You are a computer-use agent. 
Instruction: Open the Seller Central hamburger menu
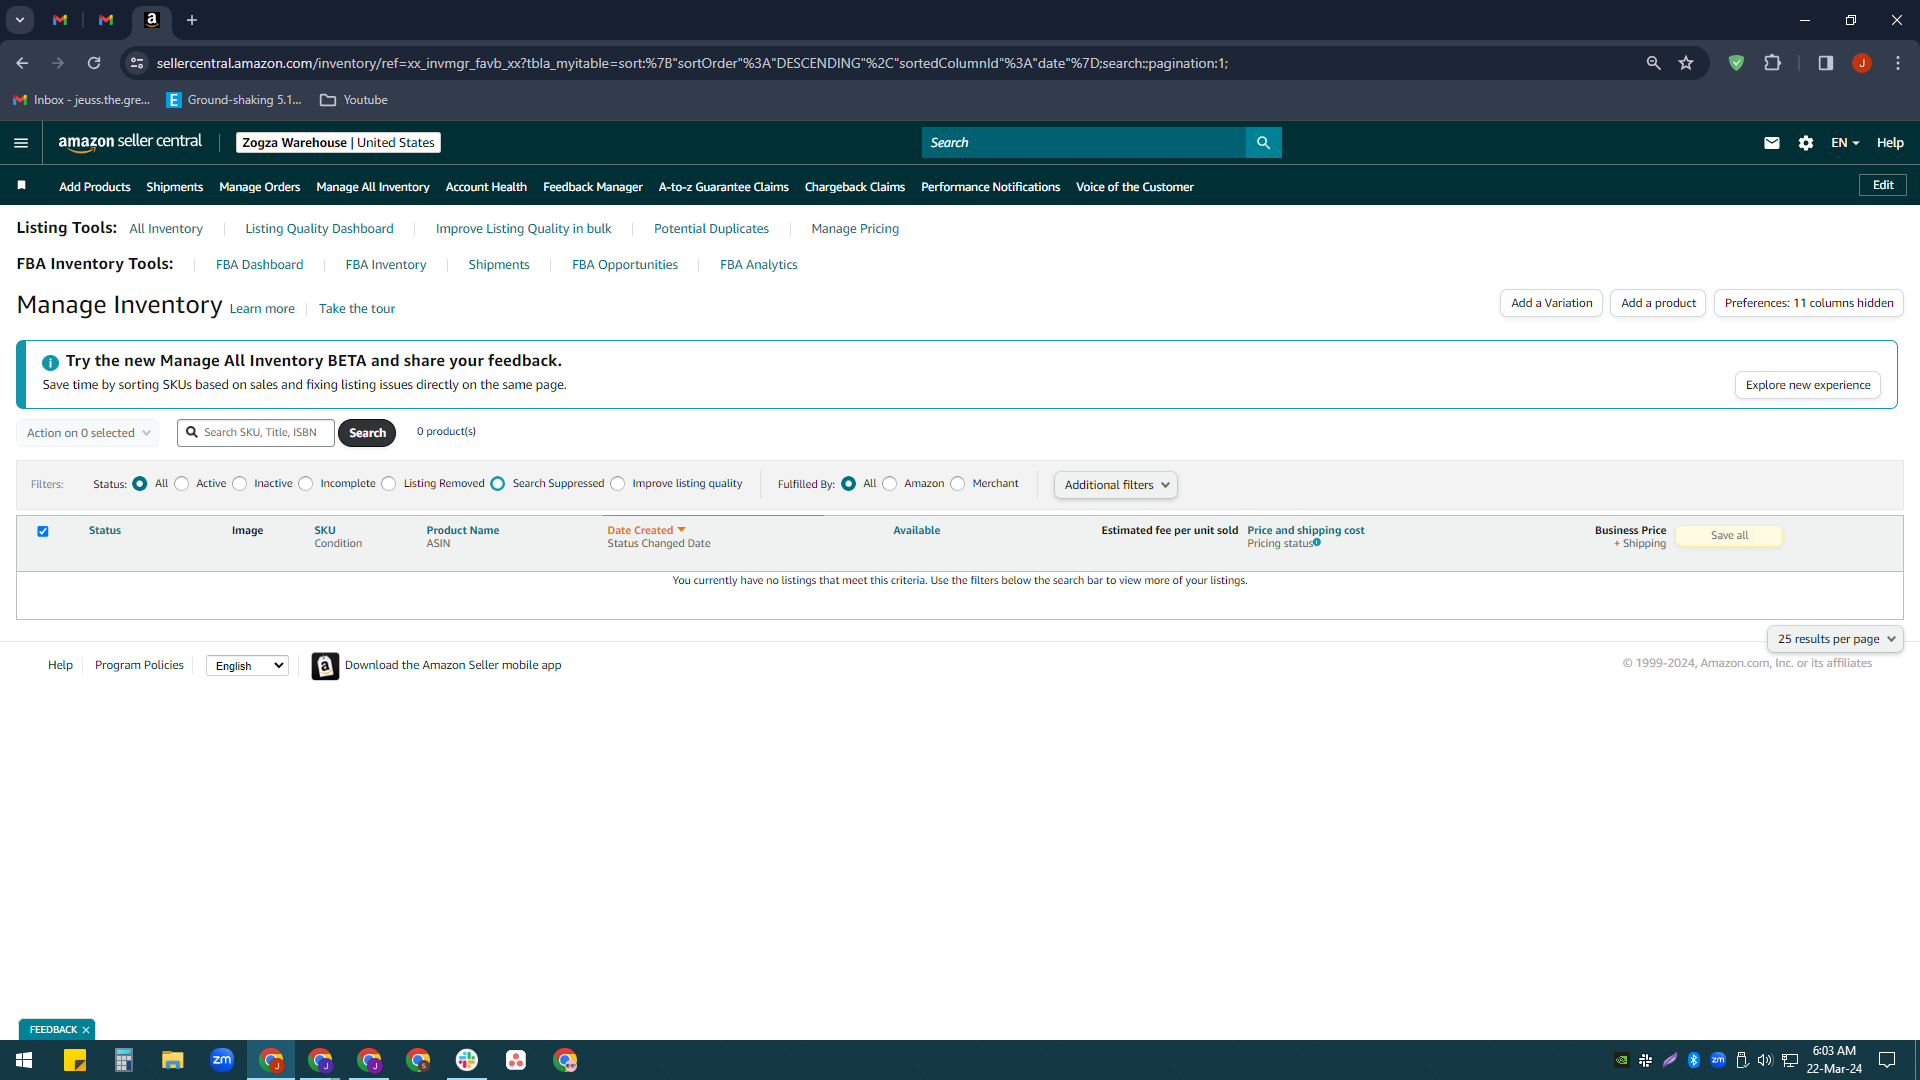21,143
